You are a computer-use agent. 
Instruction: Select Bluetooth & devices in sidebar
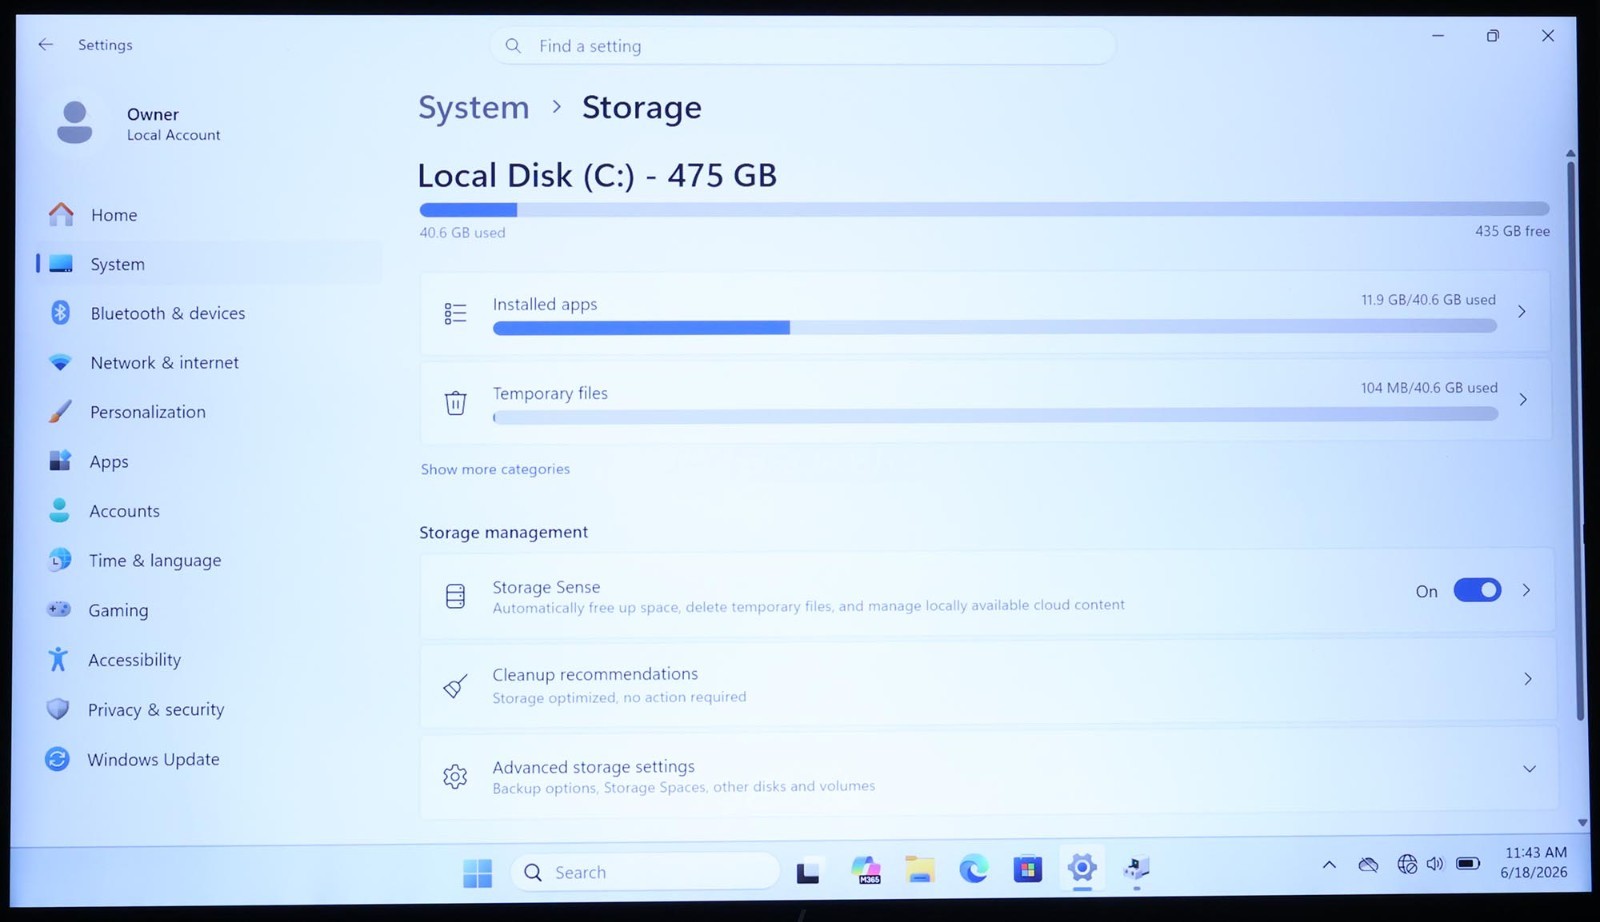coord(168,313)
